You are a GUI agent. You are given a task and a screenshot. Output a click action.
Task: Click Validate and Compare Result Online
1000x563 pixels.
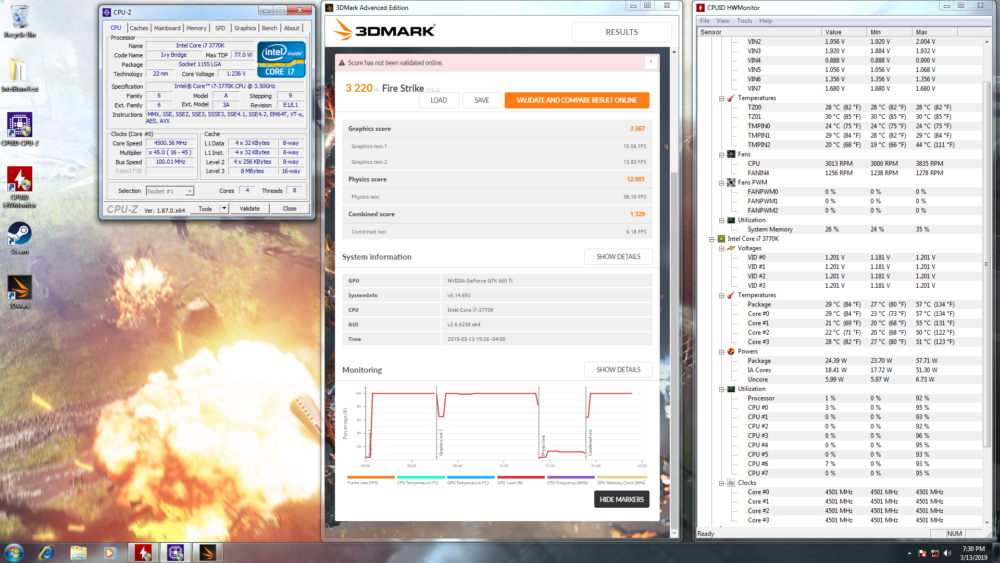[x=577, y=100]
